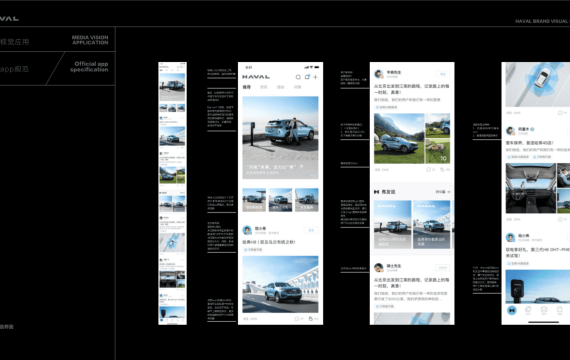Switch to the second top tab beside 推荐
This screenshot has height=360, width=570.
point(264,87)
